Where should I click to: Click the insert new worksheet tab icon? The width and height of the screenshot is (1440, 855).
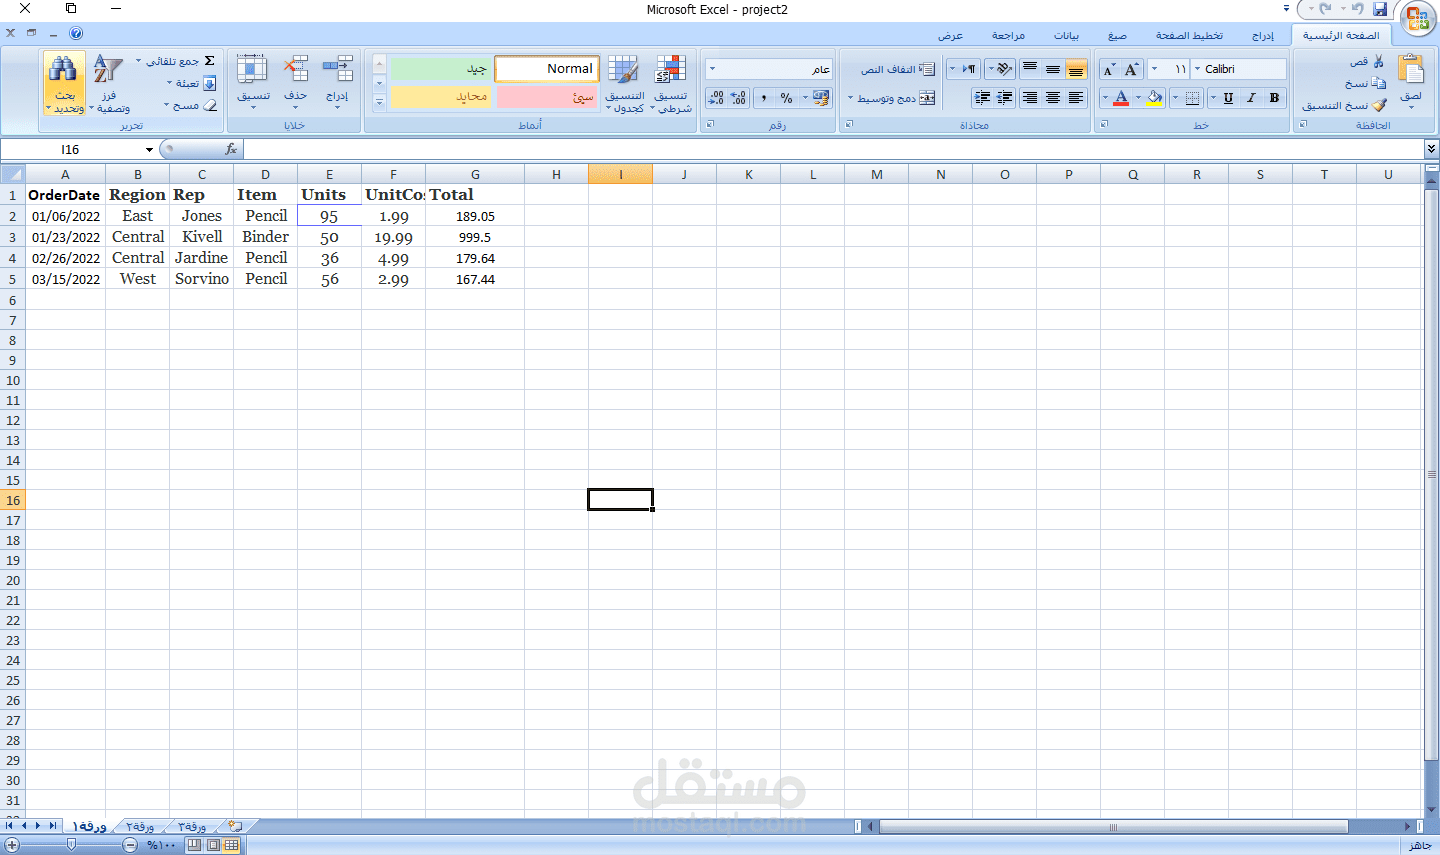tap(235, 826)
